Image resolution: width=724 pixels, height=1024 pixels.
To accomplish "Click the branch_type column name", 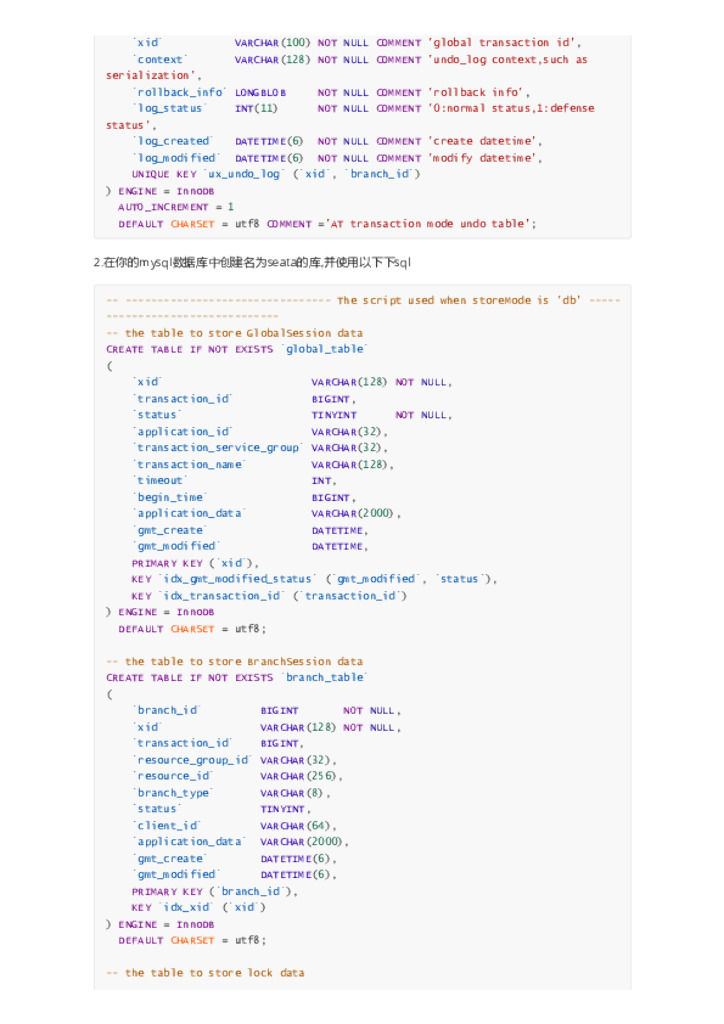I will (x=173, y=793).
